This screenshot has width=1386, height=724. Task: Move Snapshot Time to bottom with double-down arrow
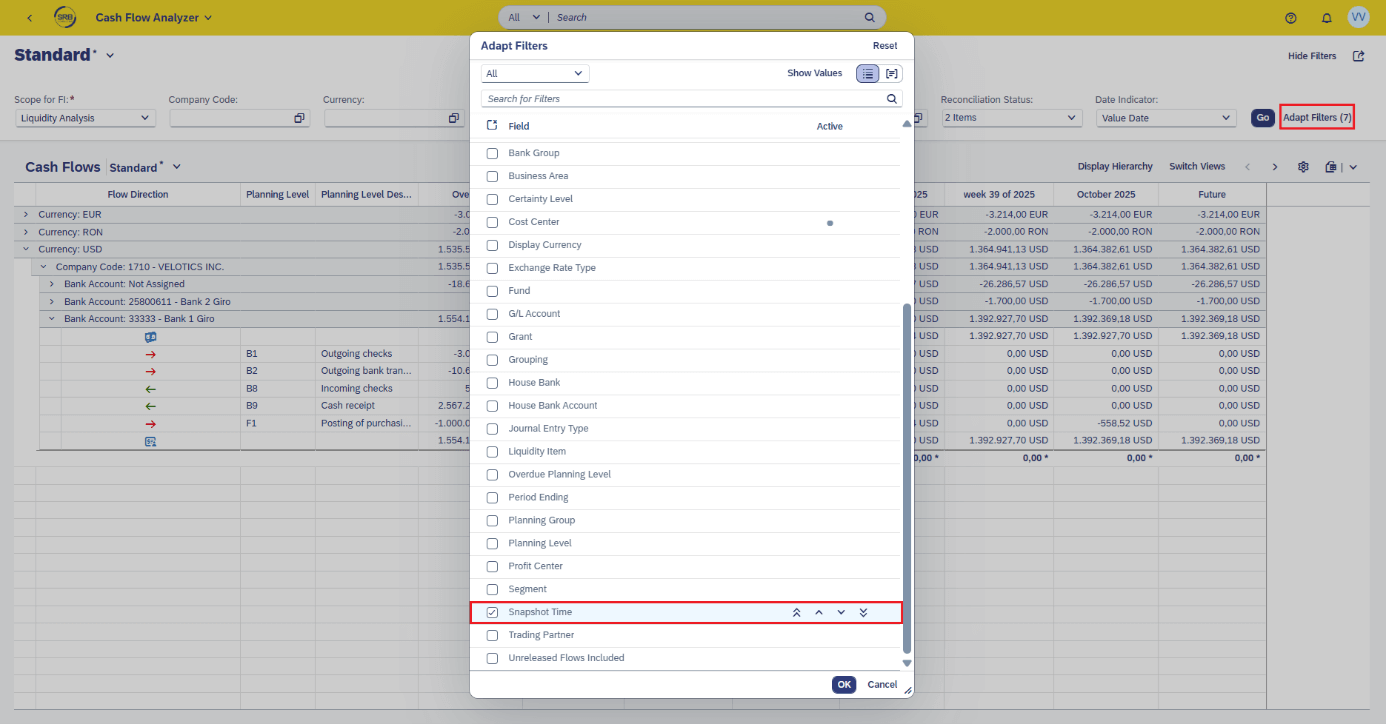pyautogui.click(x=863, y=613)
